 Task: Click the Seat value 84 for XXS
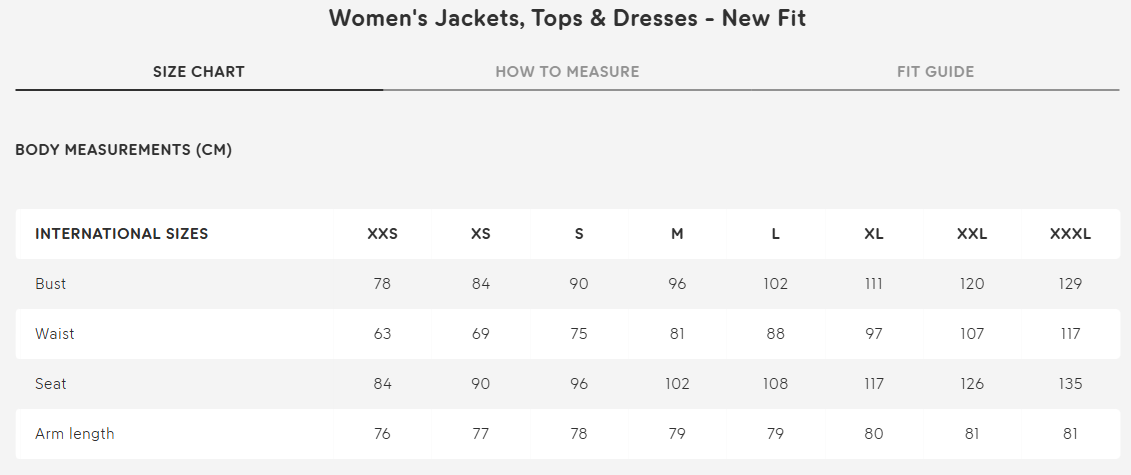coord(382,384)
